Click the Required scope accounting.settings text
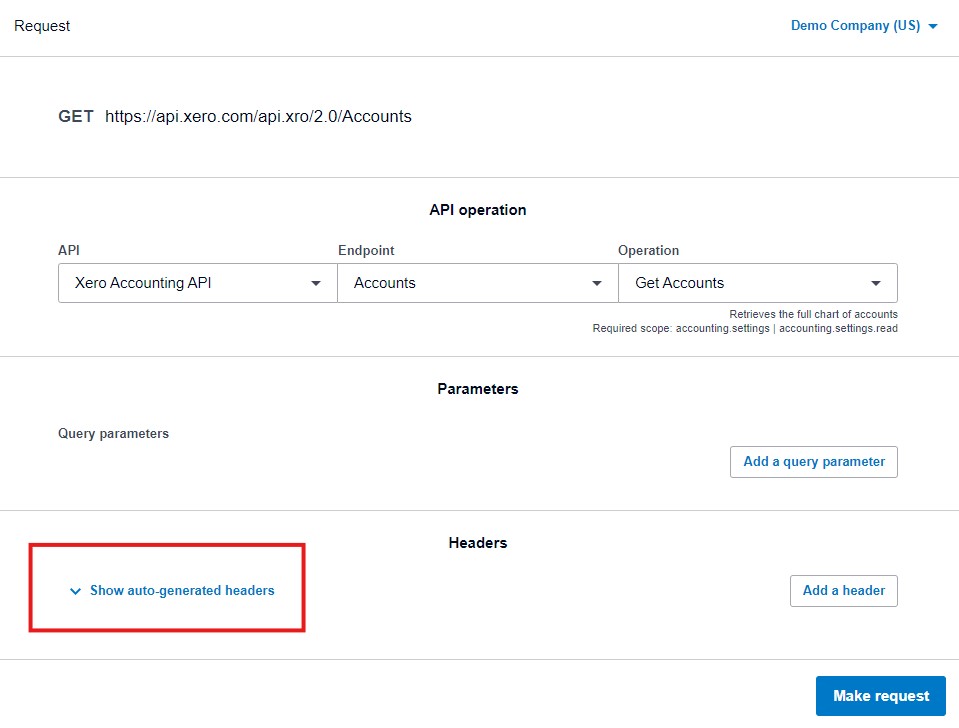959x728 pixels. tap(745, 329)
